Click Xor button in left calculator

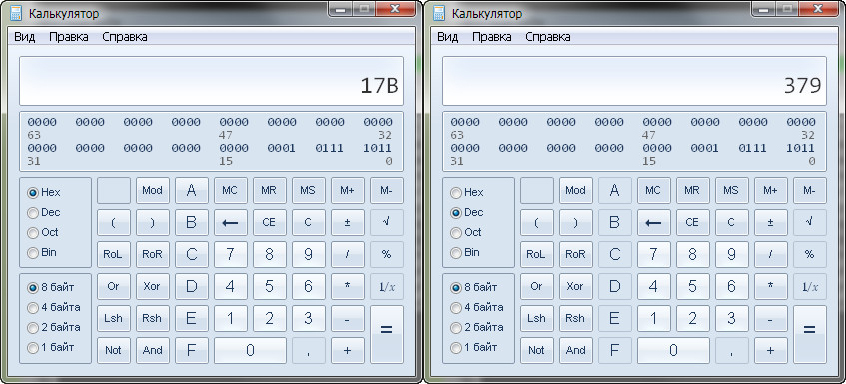(153, 286)
